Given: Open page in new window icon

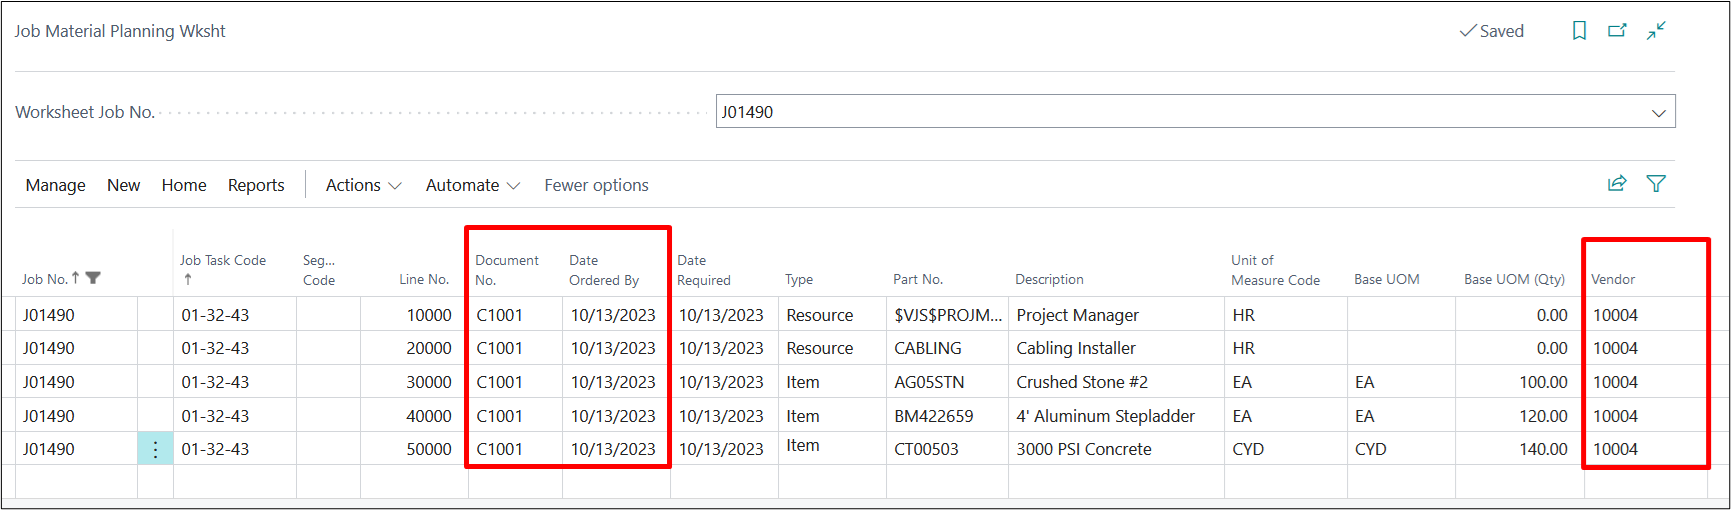Looking at the screenshot, I should 1617,31.
